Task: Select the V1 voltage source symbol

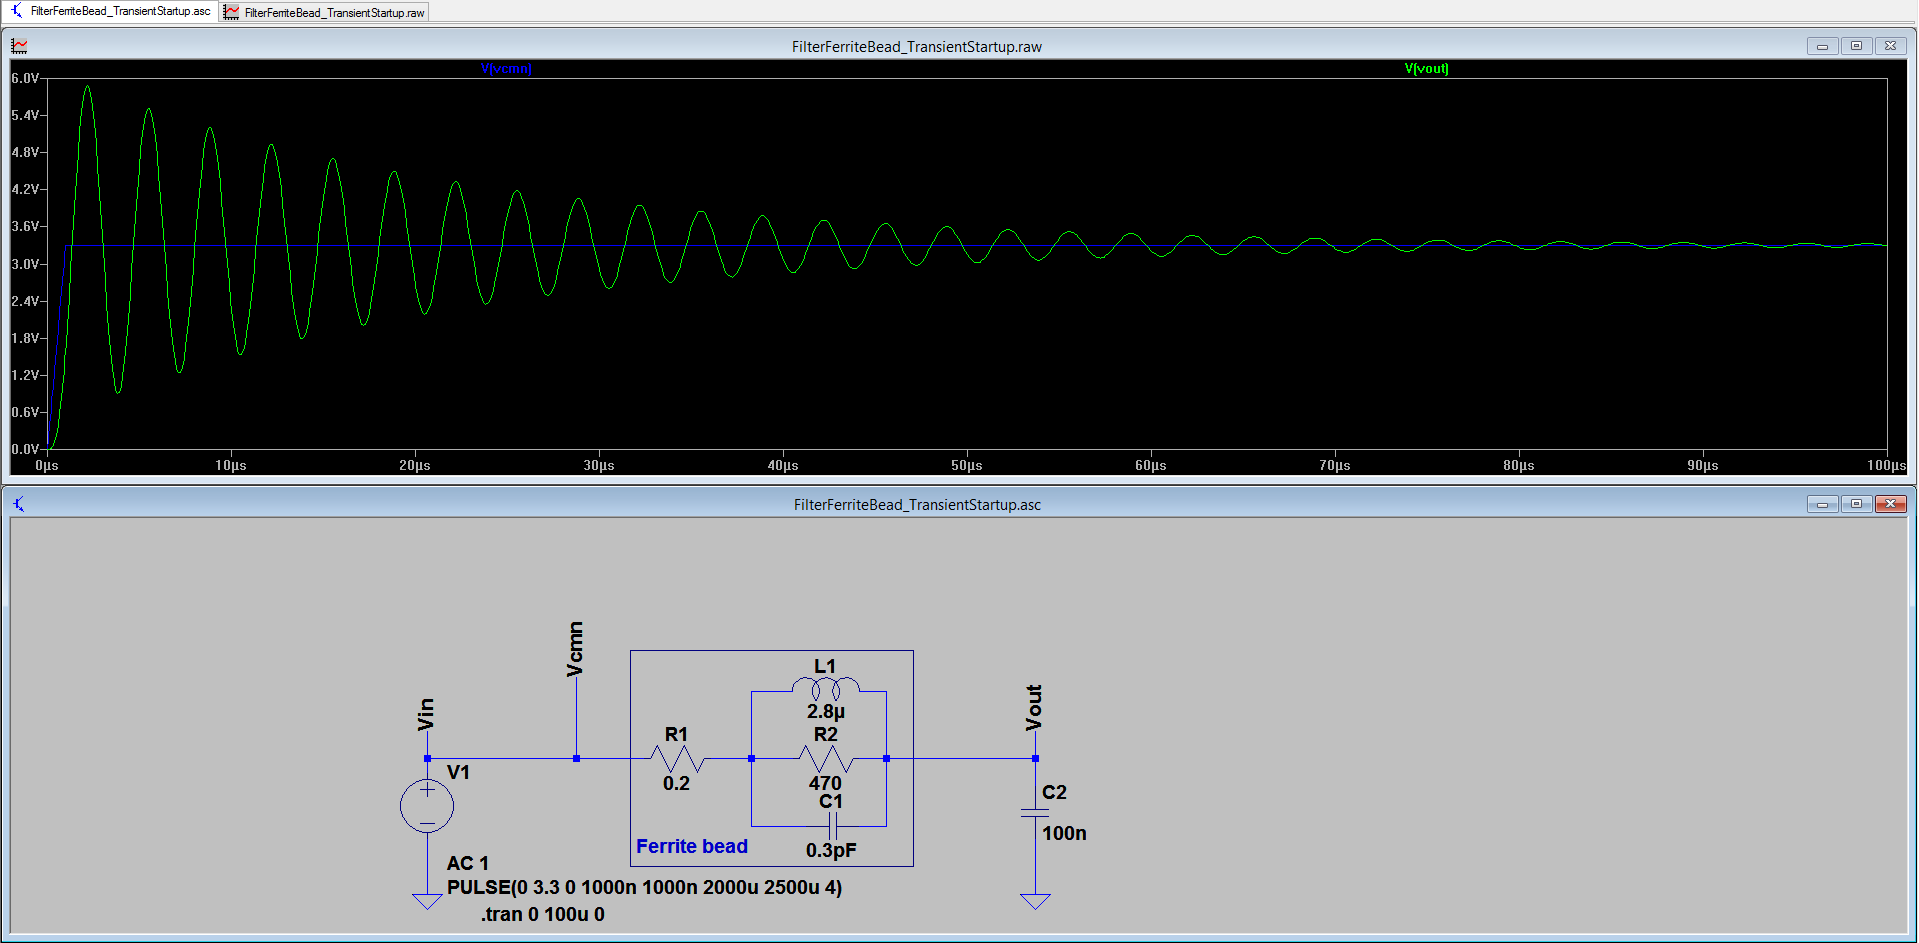Action: [427, 806]
